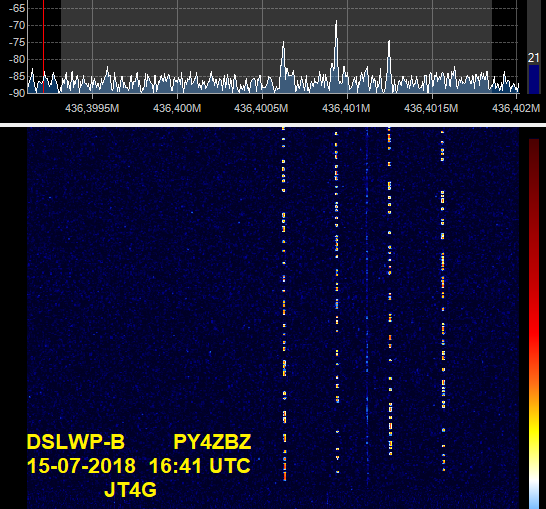Click the 21 value above the level bar
This screenshot has height=509, width=546.
click(x=533, y=58)
